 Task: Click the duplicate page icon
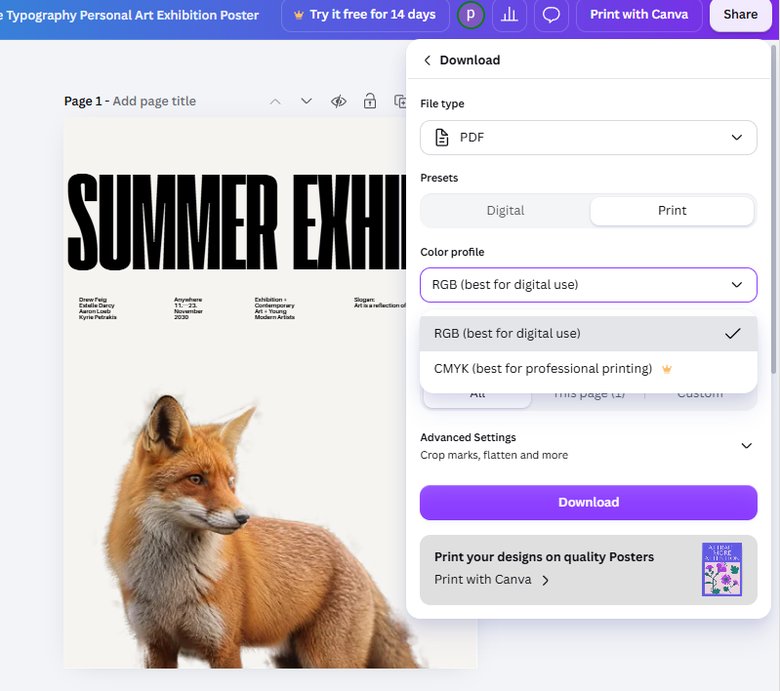click(400, 101)
